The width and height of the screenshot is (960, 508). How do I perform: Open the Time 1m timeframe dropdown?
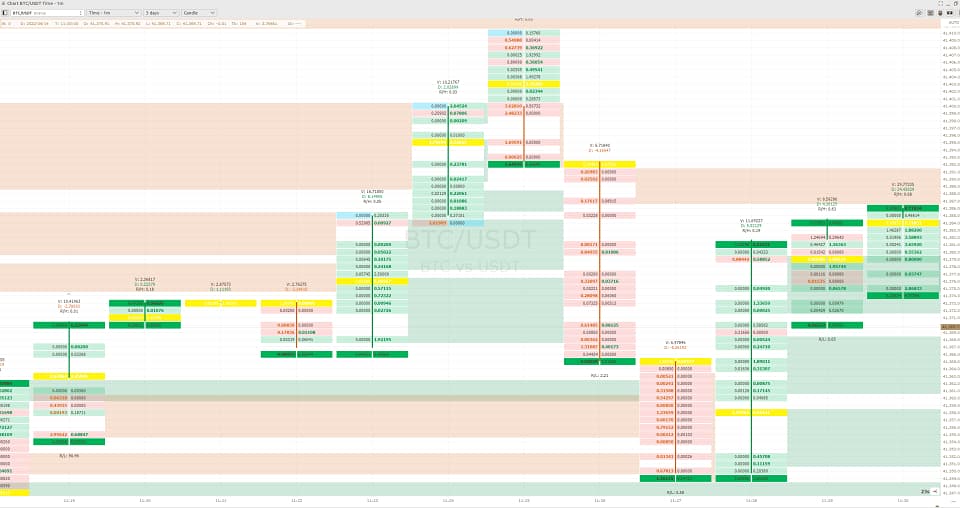113,13
